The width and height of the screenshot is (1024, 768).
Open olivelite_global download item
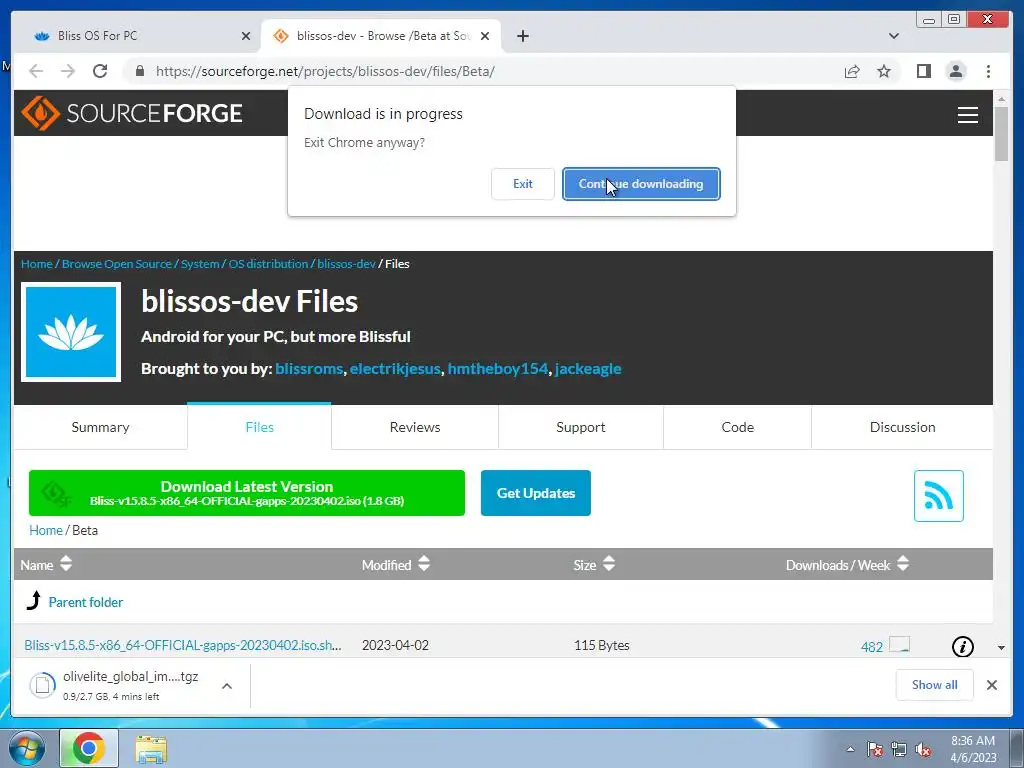click(114, 686)
